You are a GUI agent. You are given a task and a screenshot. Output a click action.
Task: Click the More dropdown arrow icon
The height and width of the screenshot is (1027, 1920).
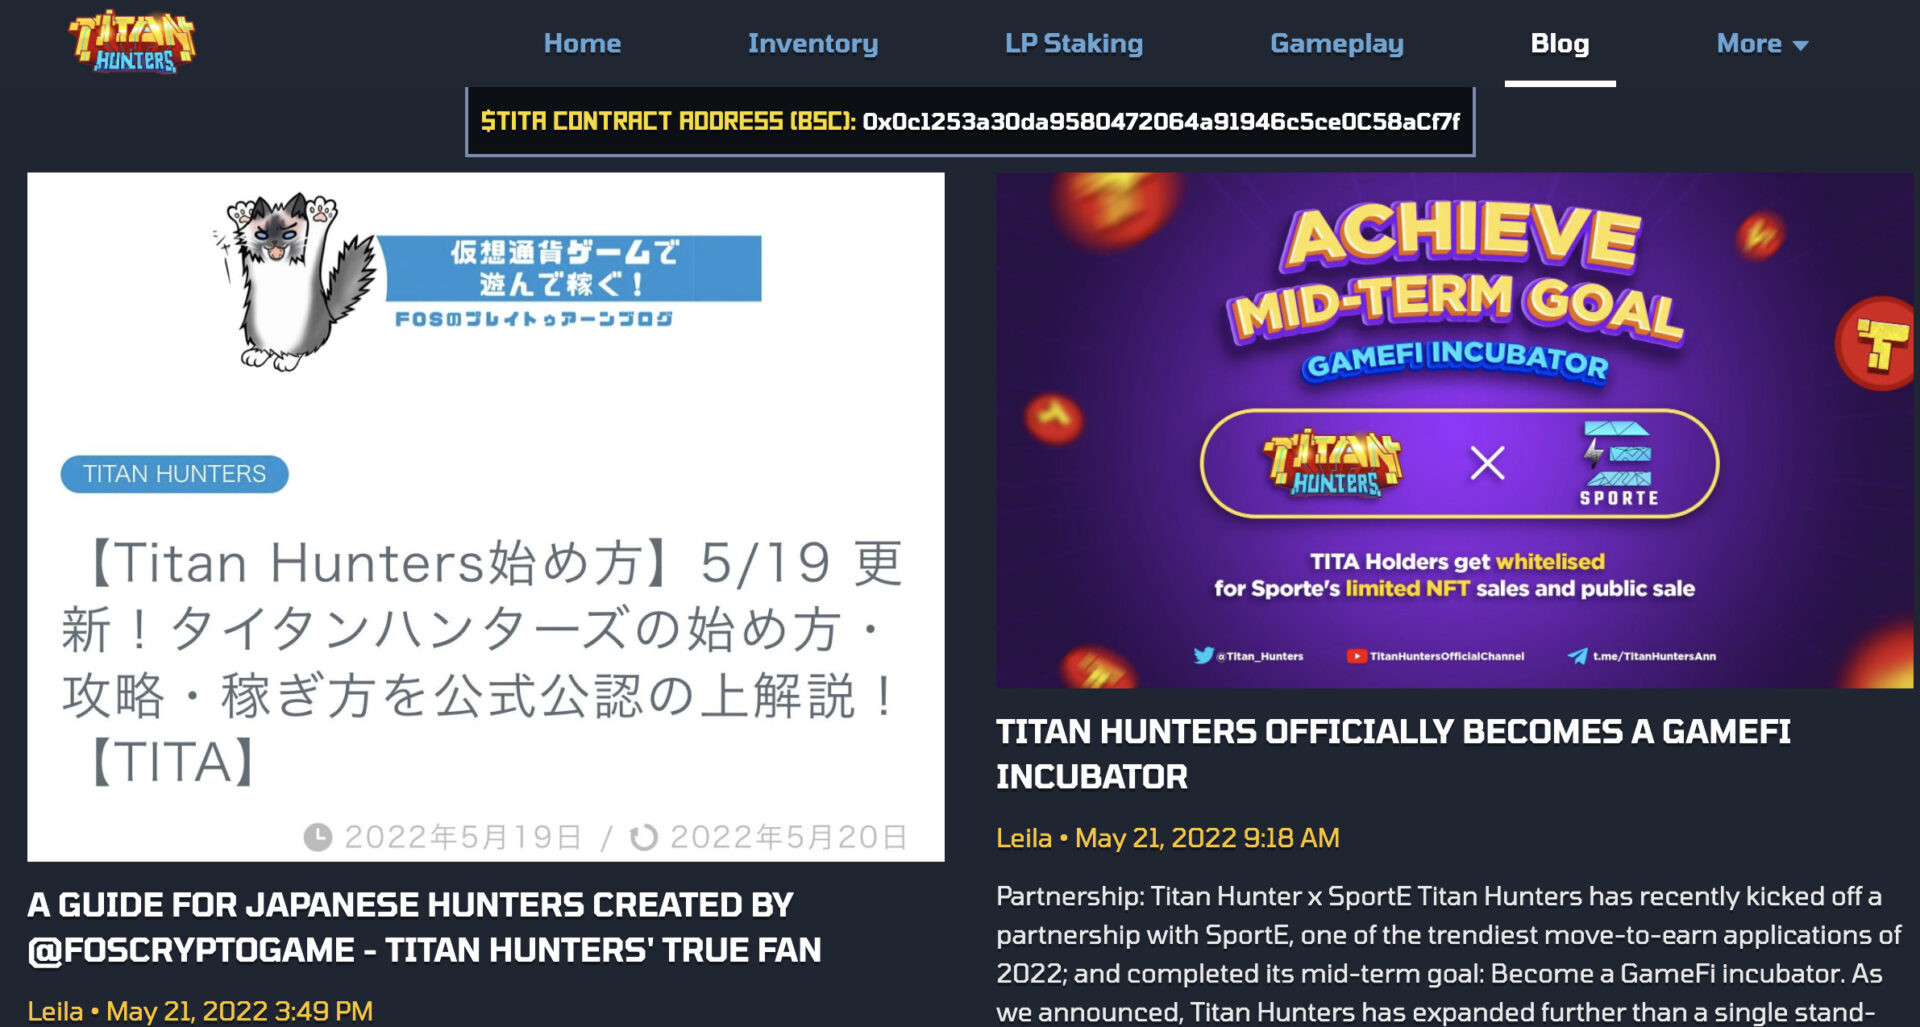point(1801,45)
